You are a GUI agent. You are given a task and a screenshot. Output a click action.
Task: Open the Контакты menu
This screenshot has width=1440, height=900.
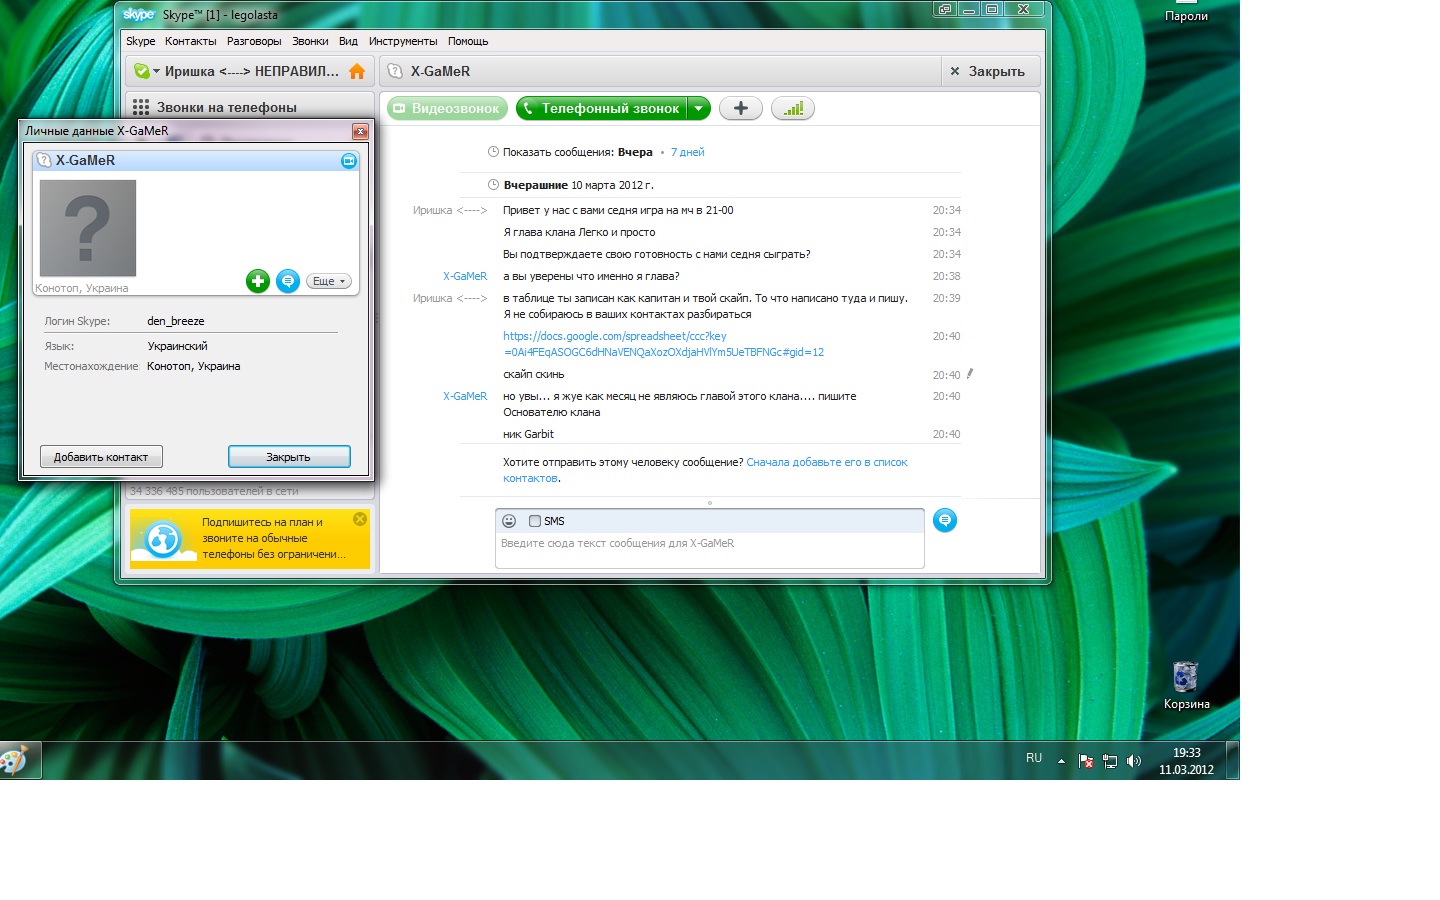[x=191, y=41]
